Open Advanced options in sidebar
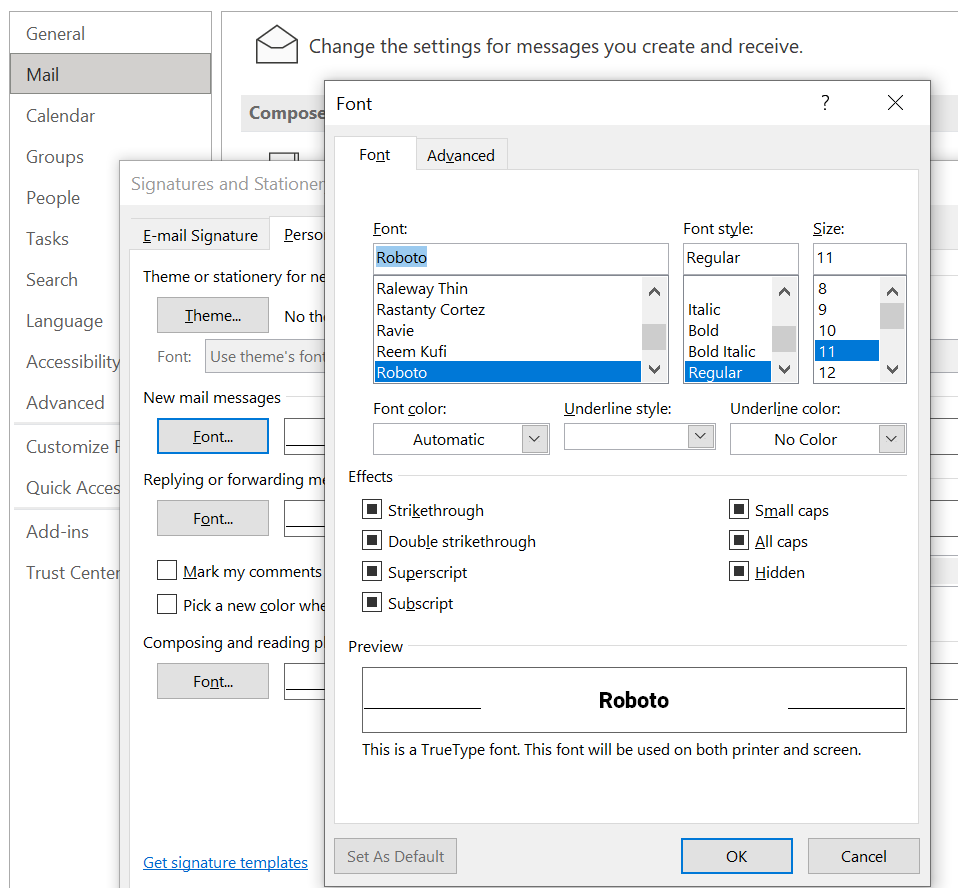 [x=65, y=402]
